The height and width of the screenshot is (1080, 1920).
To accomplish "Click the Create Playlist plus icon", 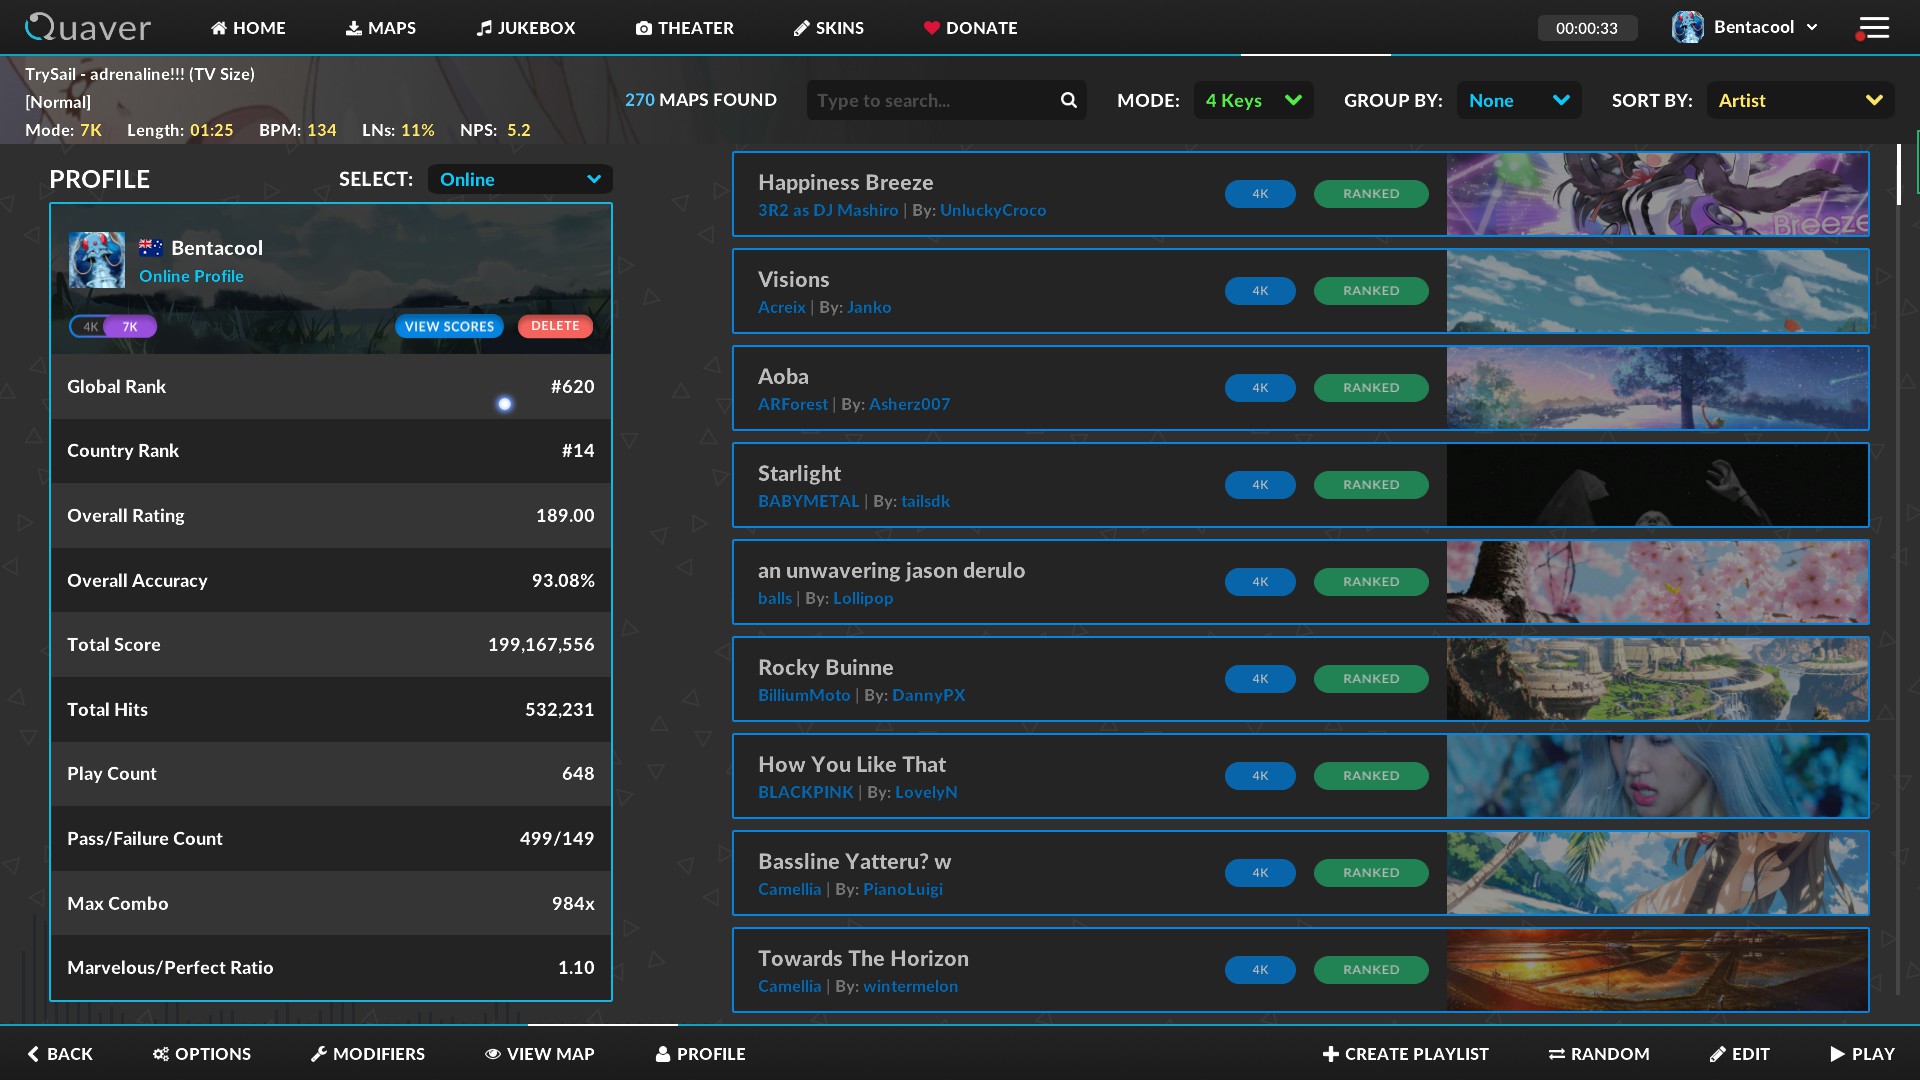I will coord(1330,1054).
